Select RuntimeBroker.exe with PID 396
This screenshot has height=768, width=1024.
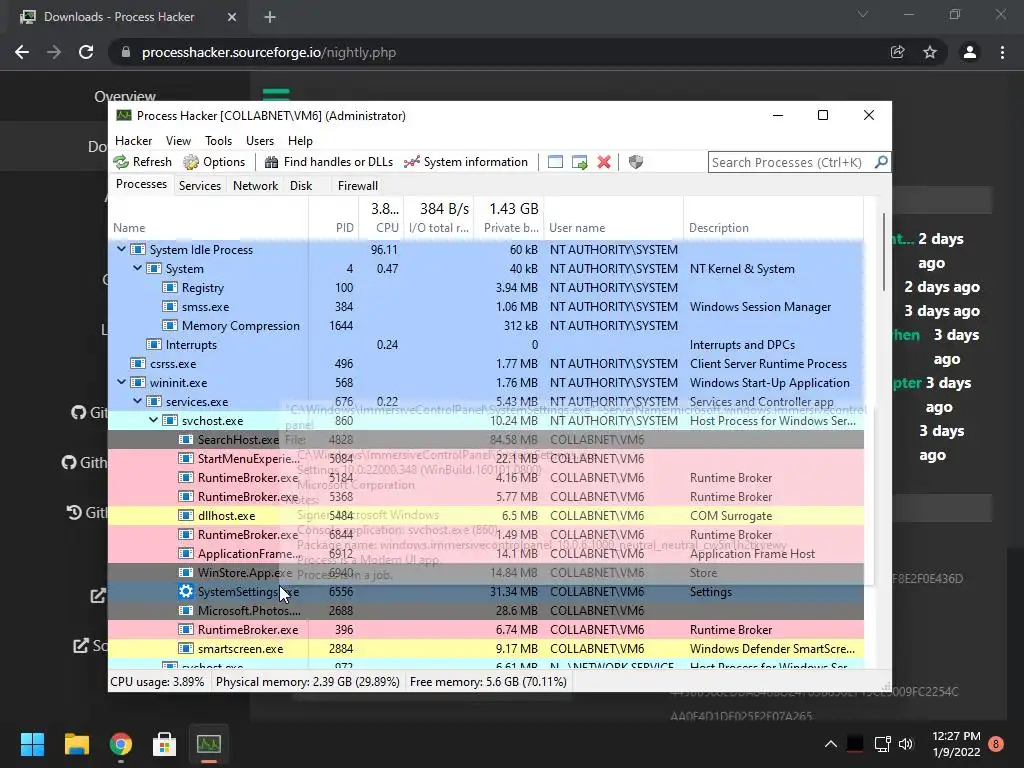click(486, 630)
